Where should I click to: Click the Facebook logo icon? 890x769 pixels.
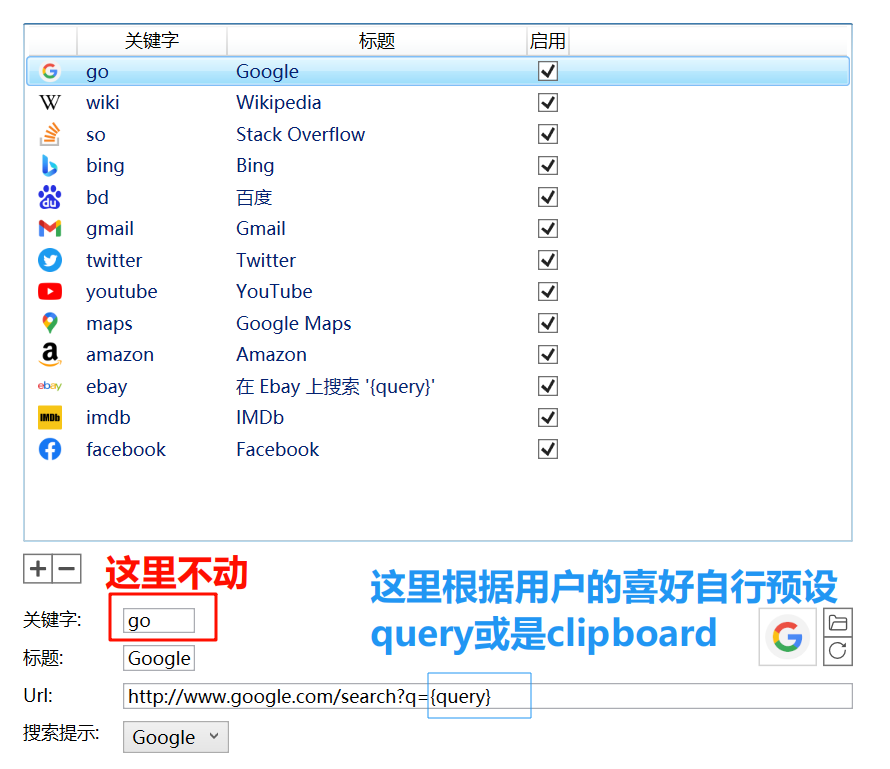pyautogui.click(x=50, y=449)
